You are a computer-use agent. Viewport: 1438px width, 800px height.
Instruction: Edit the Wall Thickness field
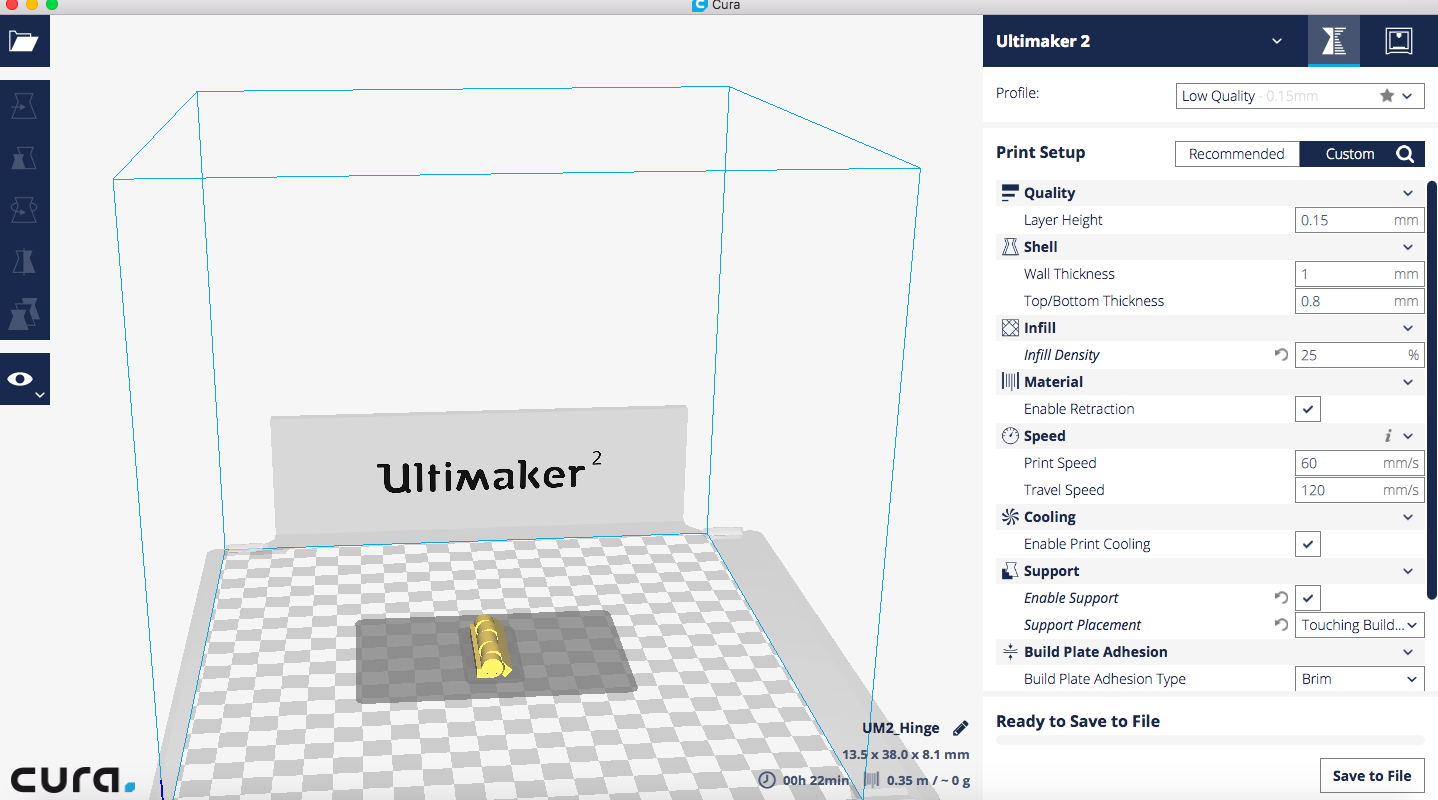(1359, 274)
